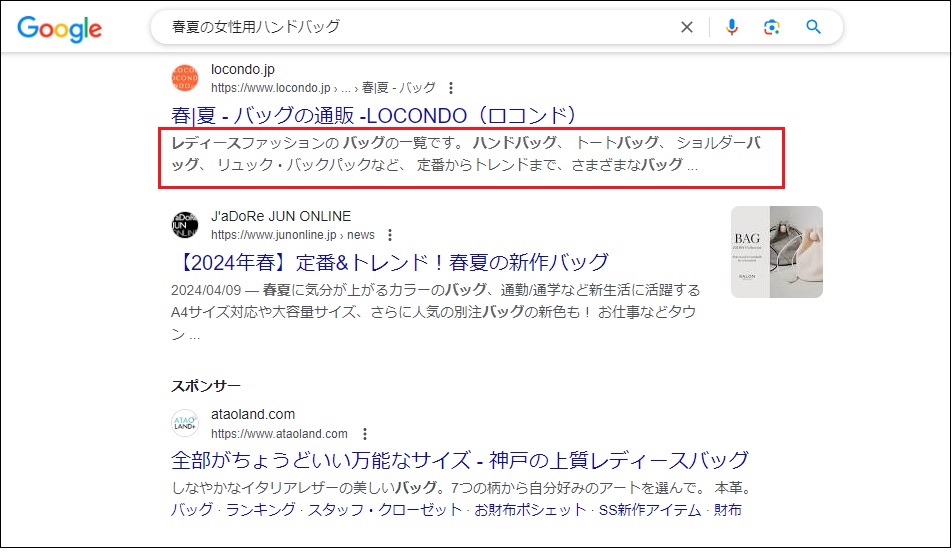Click the junonline.jp news URL
Screen dimensions: 952x553
pos(293,235)
